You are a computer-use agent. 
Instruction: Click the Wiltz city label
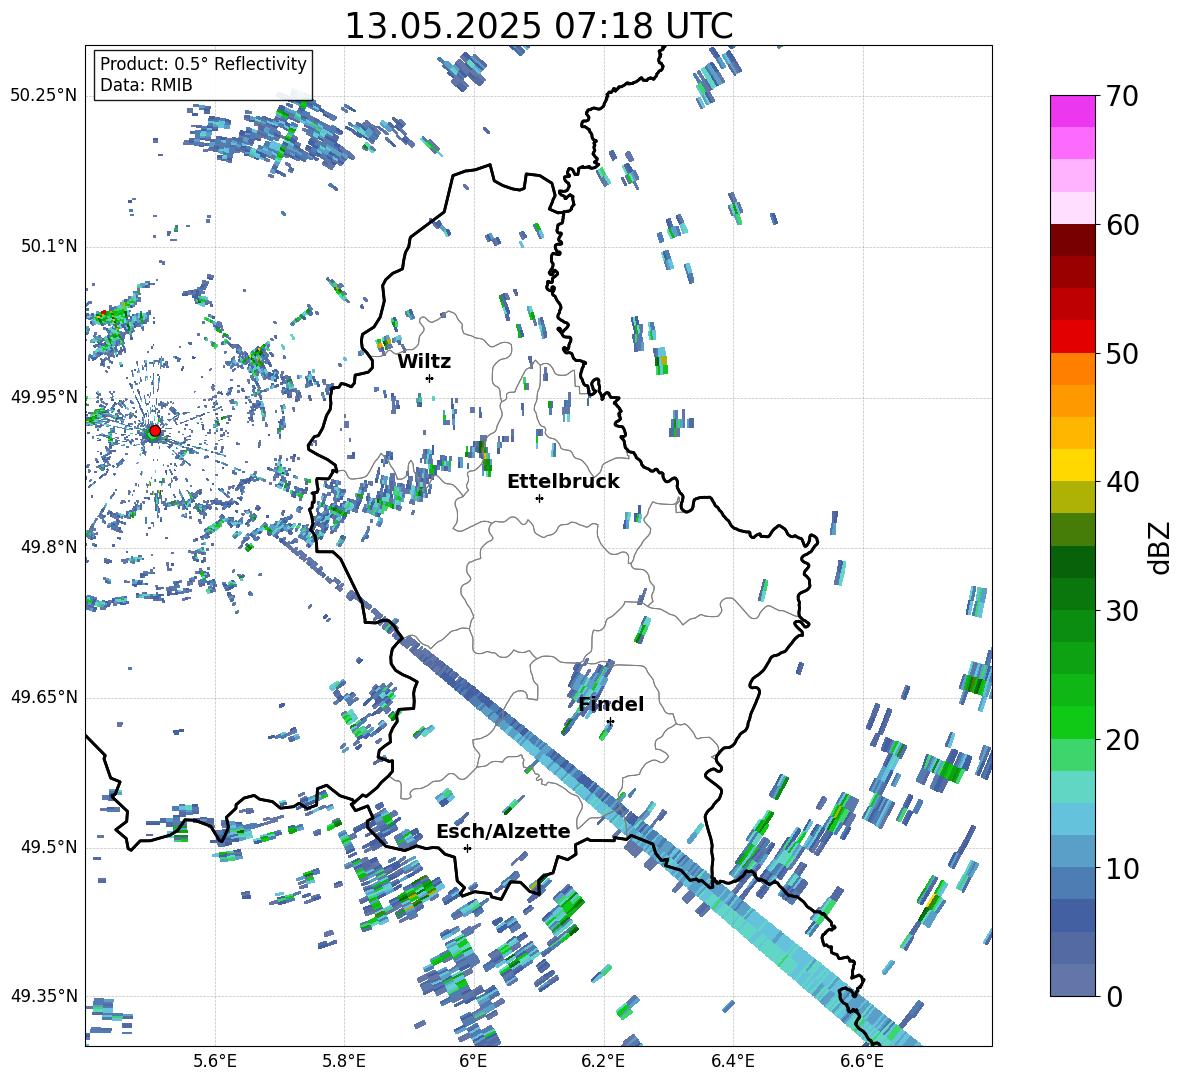[x=424, y=362]
